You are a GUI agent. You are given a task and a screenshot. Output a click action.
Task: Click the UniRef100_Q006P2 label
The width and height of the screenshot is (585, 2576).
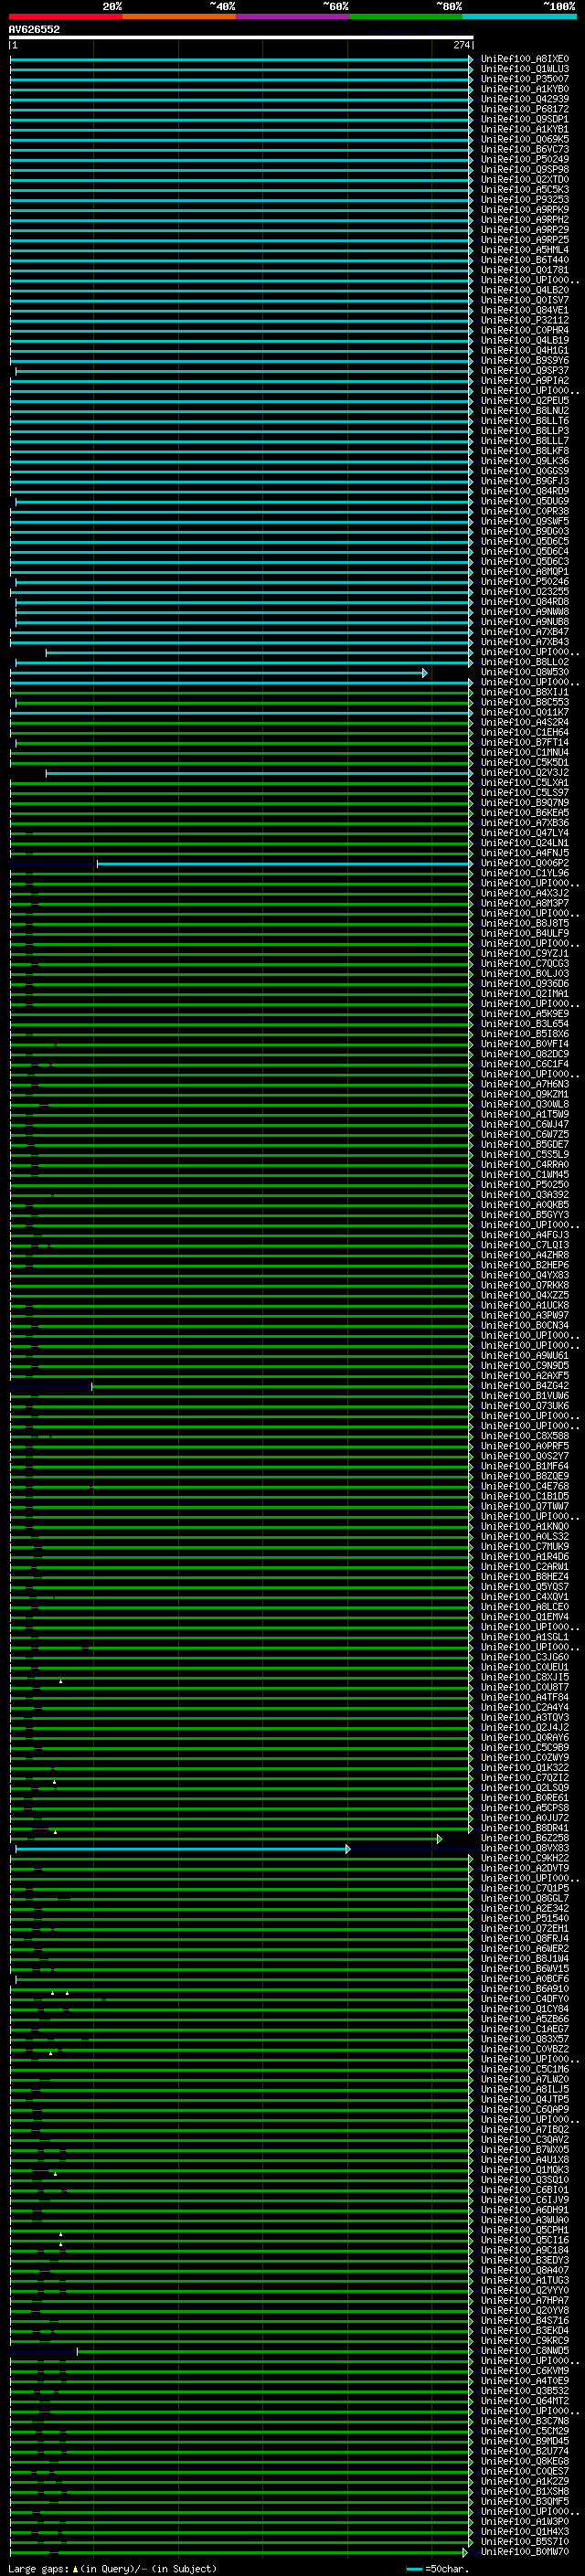[524, 863]
